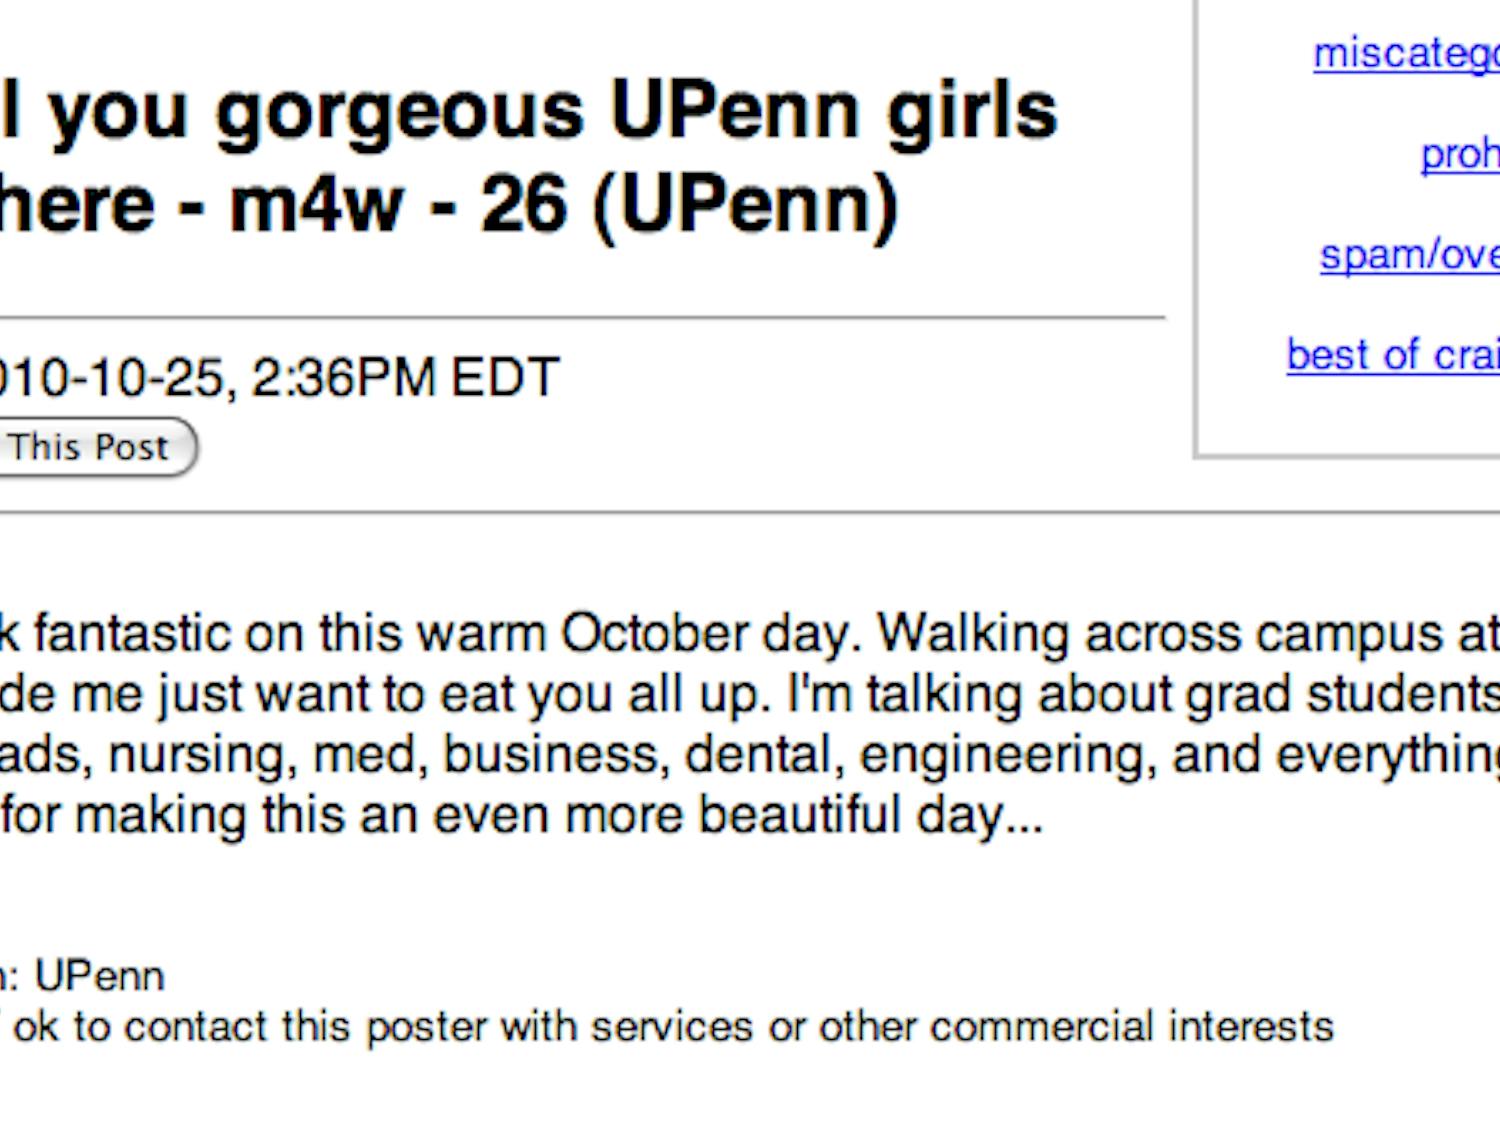Flag post as prohibited
Screen dimensions: 1500x1125
1459,154
